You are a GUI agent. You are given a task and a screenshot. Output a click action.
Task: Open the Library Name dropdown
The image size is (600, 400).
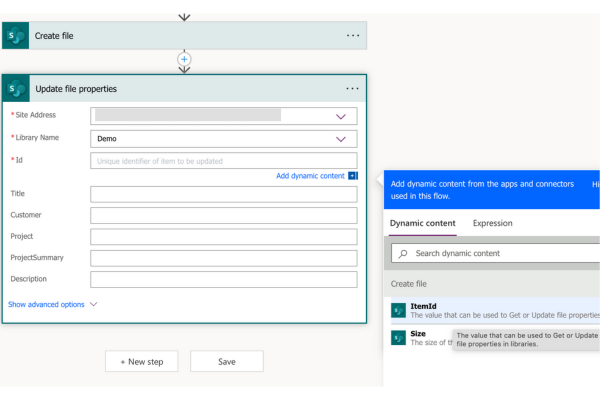pos(341,139)
